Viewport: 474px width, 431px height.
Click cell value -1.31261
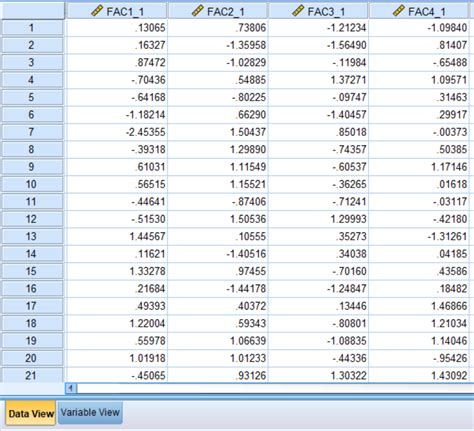coord(419,236)
